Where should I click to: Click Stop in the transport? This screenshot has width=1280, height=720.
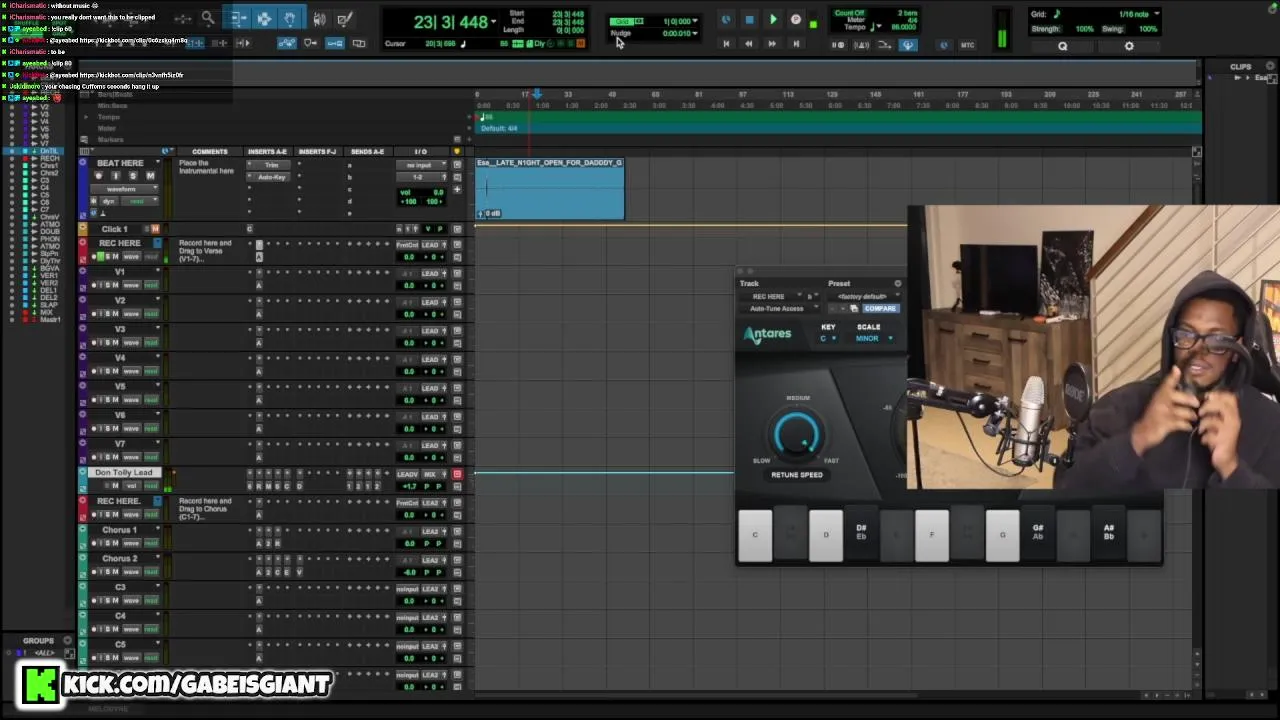coord(749,19)
